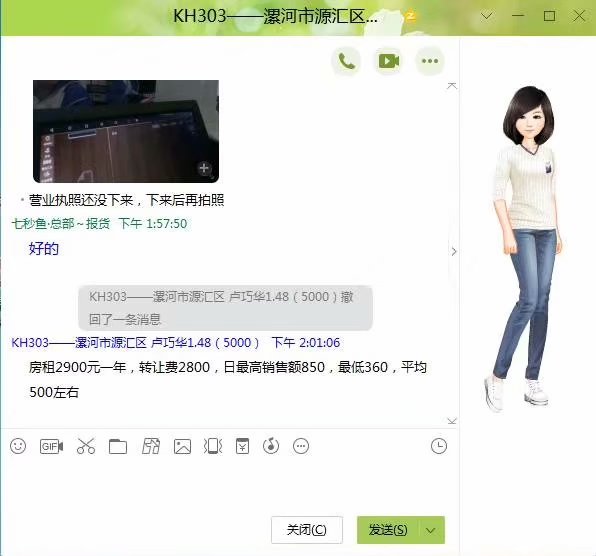
Task: Open the GIF animation recorder icon
Action: click(51, 446)
